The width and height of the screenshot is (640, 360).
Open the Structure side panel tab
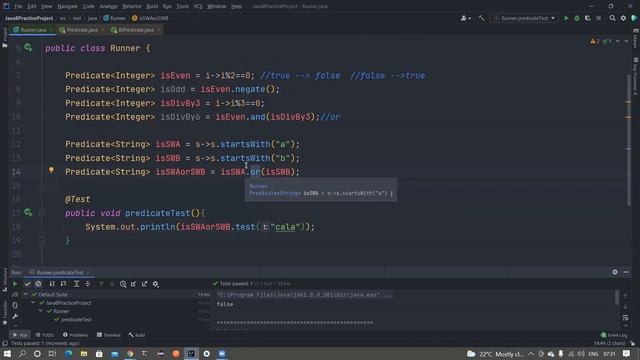(4, 279)
